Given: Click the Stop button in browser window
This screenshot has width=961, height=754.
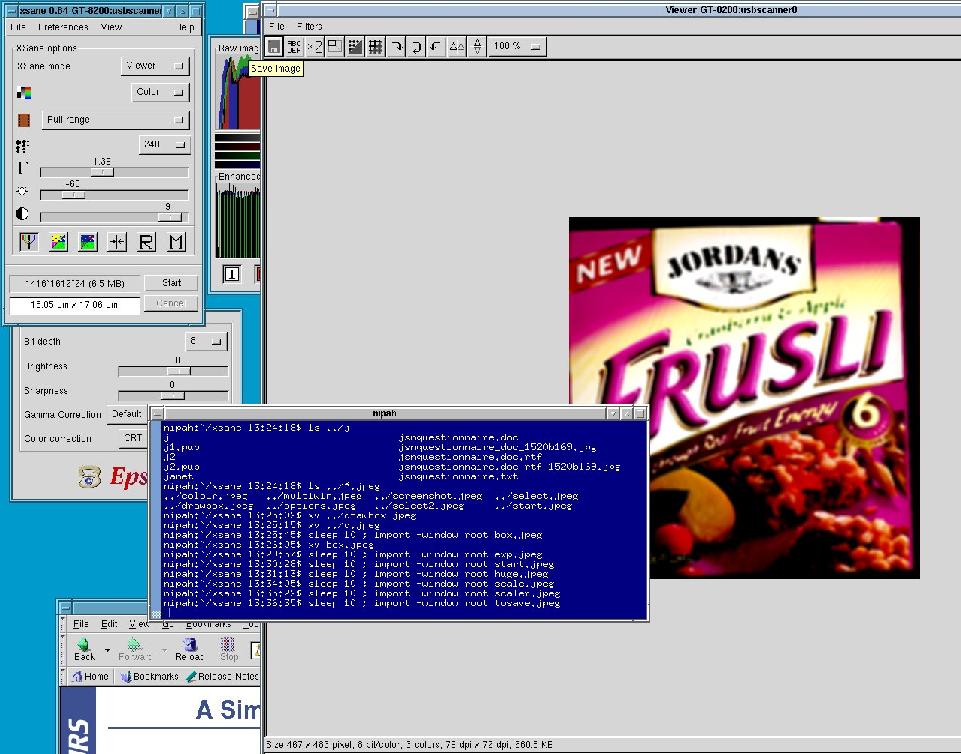Looking at the screenshot, I should click(x=229, y=649).
